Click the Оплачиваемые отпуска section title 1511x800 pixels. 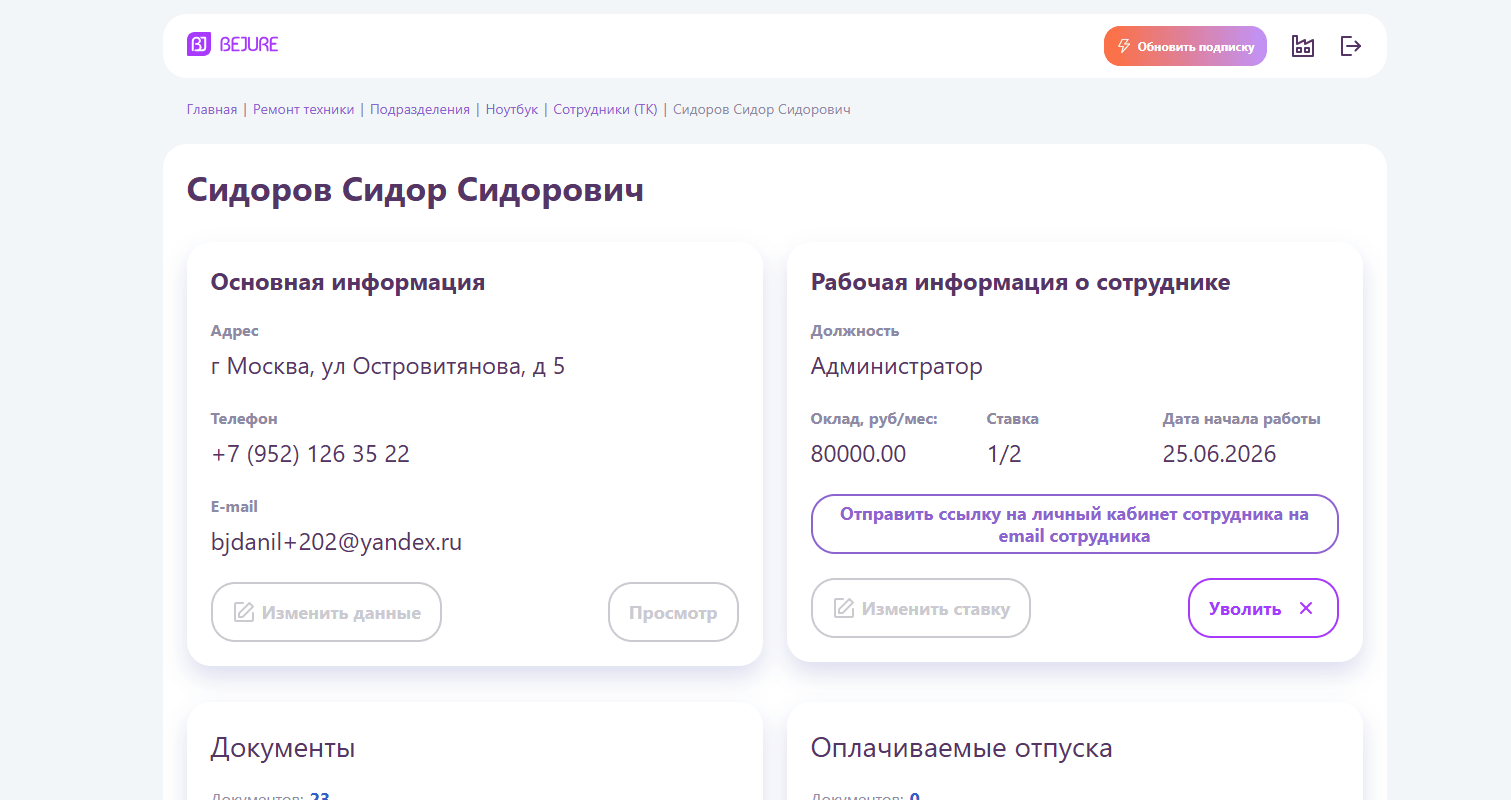pyautogui.click(x=962, y=748)
